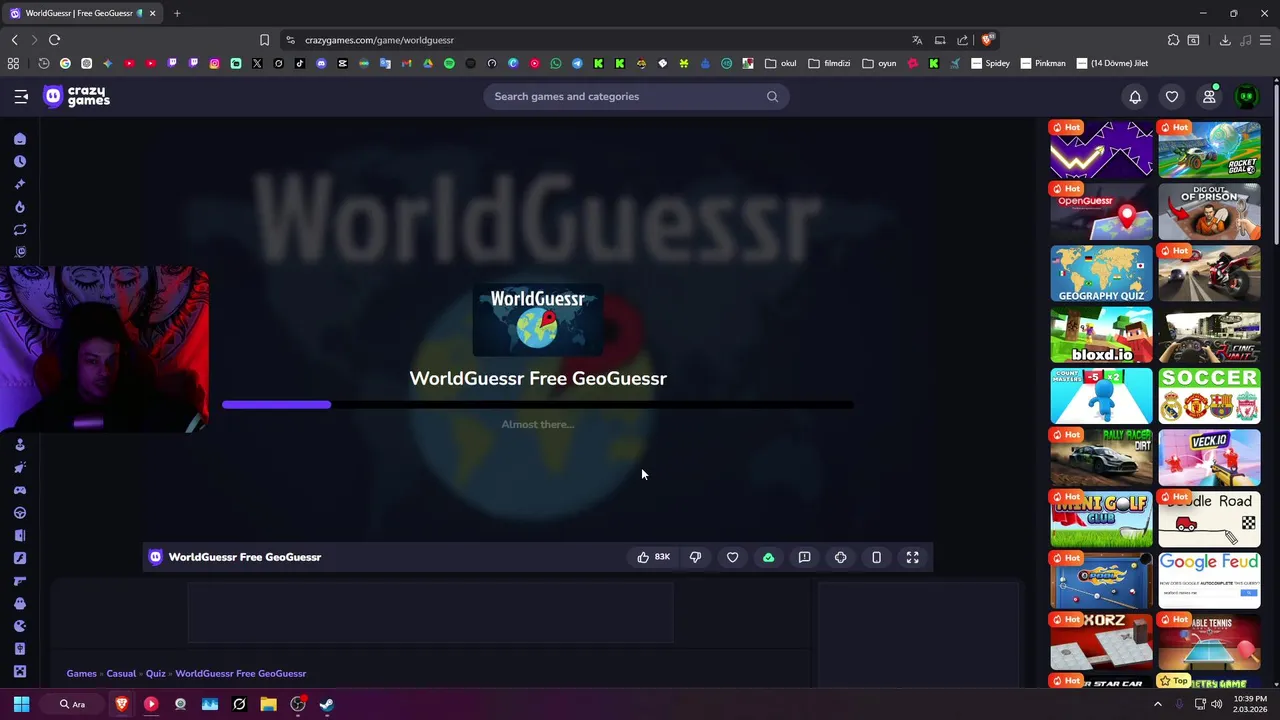Viewport: 1280px width, 720px height.
Task: Open the Google Feud game thumbnail
Action: (x=1209, y=580)
